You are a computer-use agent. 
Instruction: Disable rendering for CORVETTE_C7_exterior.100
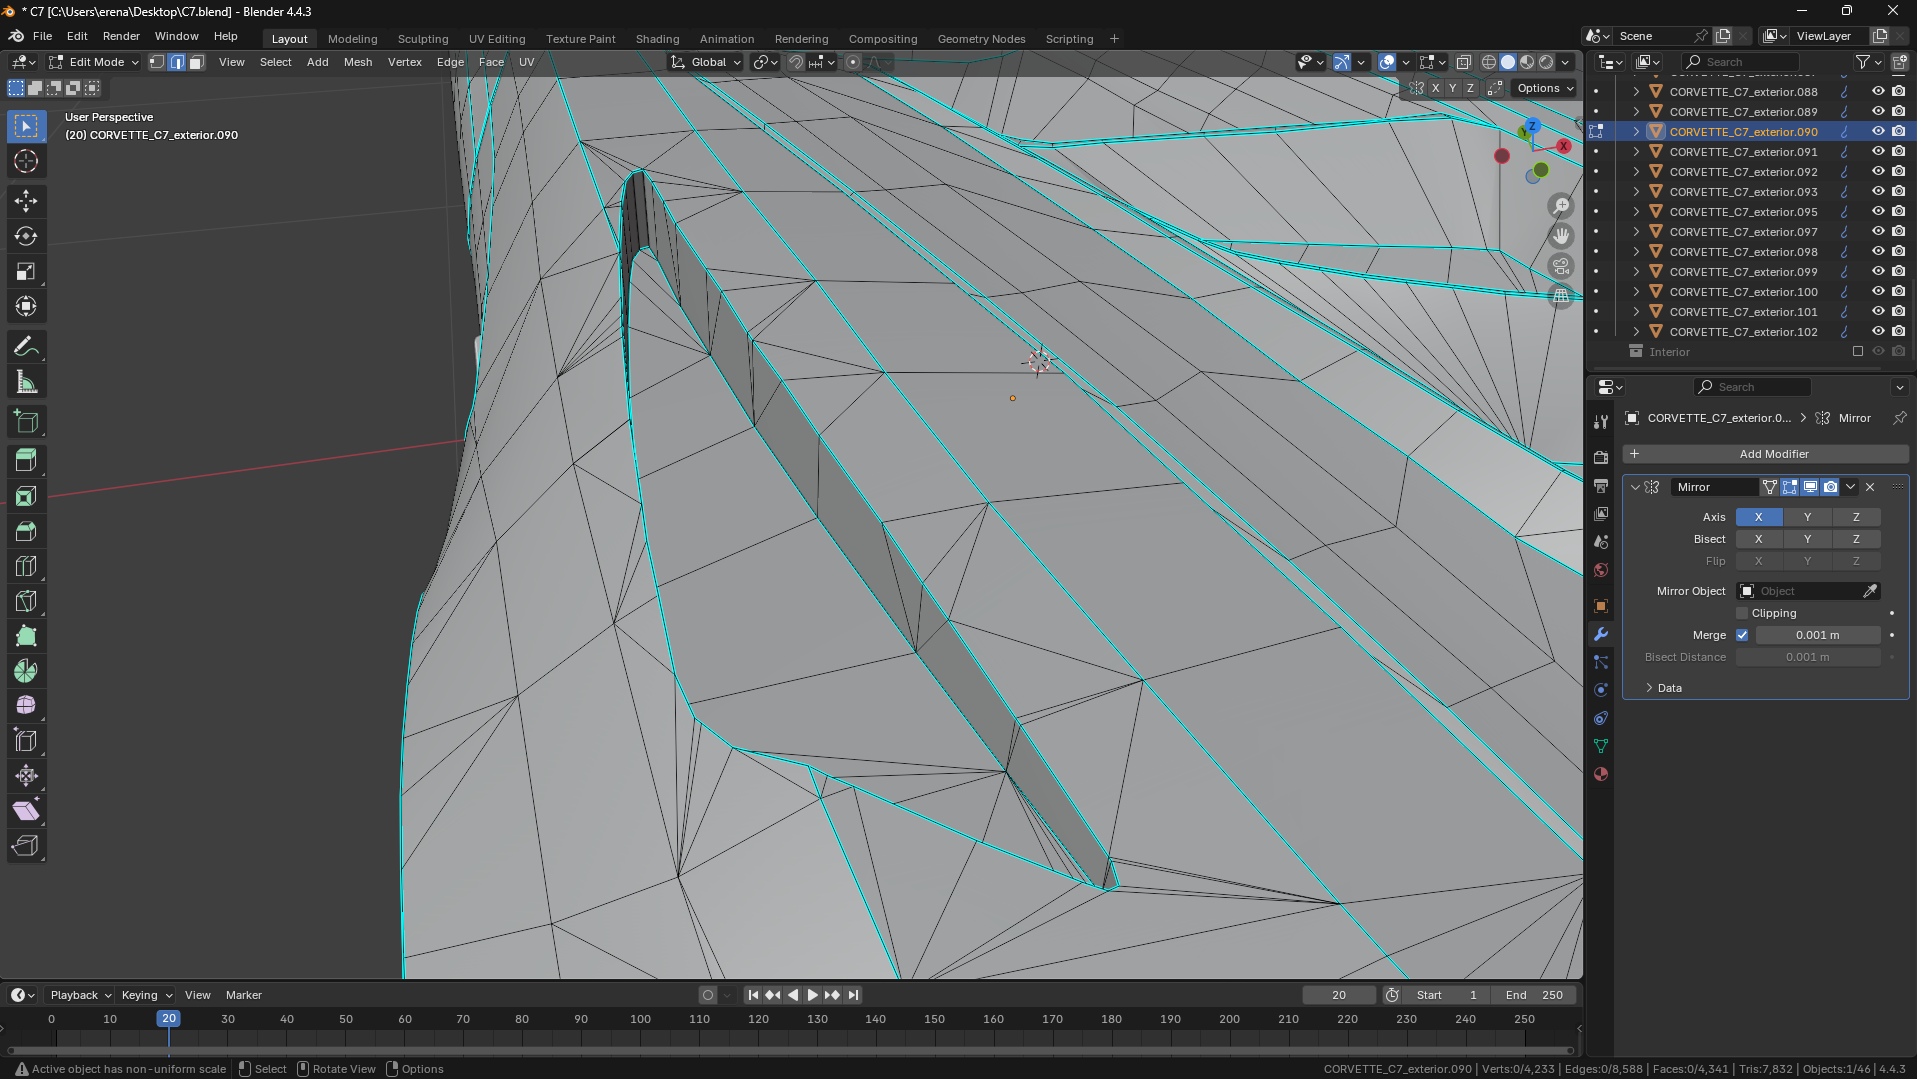[1898, 292]
